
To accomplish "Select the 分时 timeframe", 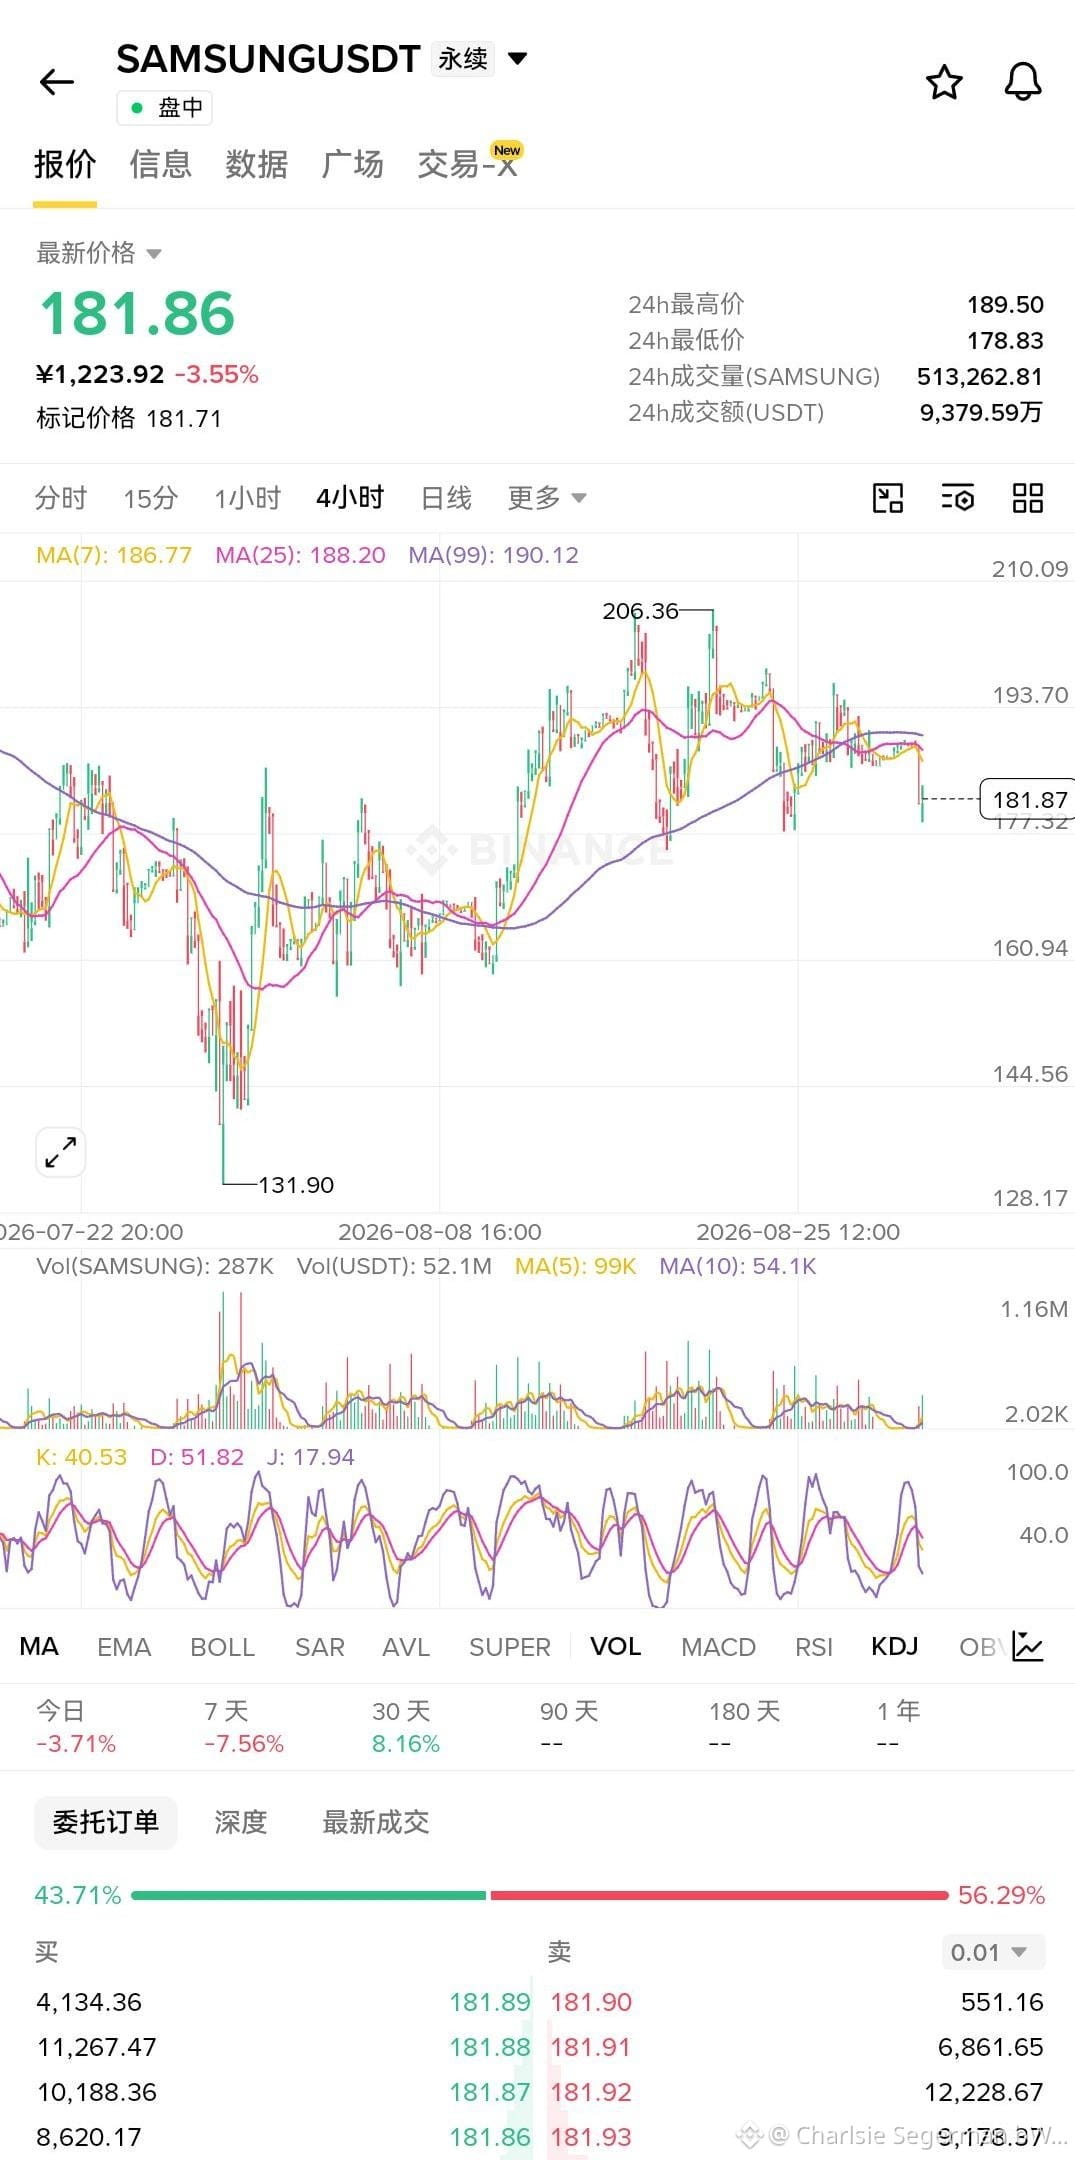I will click(x=61, y=497).
